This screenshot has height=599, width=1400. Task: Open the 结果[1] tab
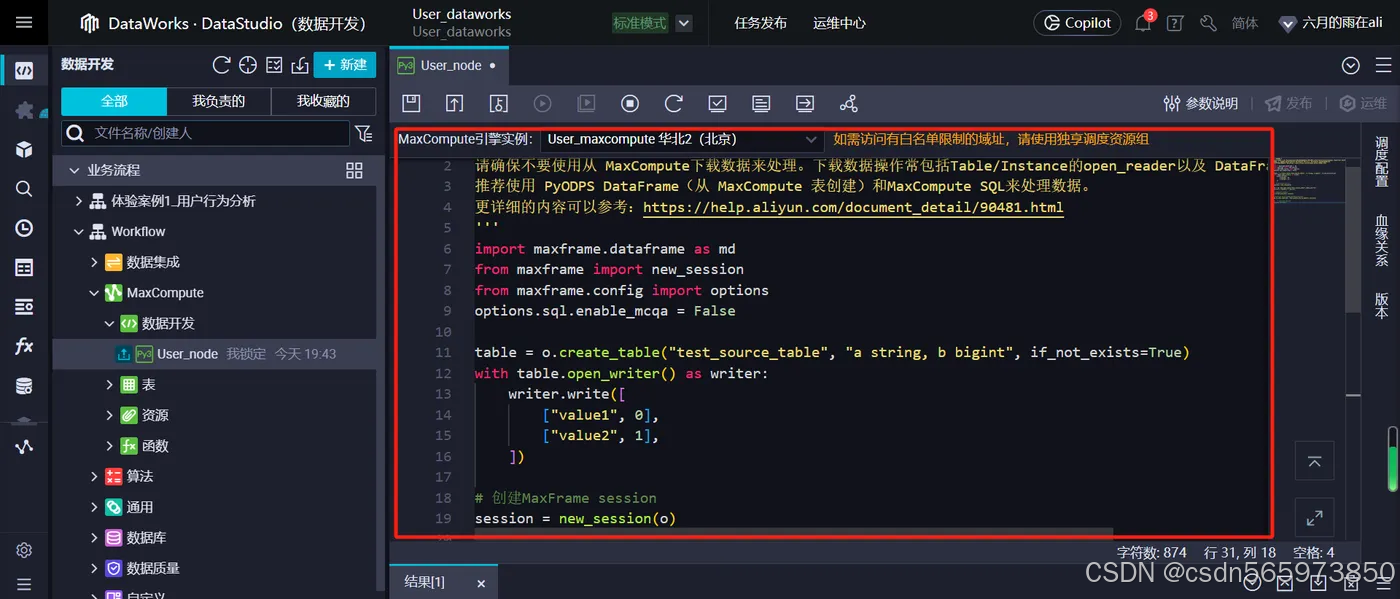click(425, 582)
